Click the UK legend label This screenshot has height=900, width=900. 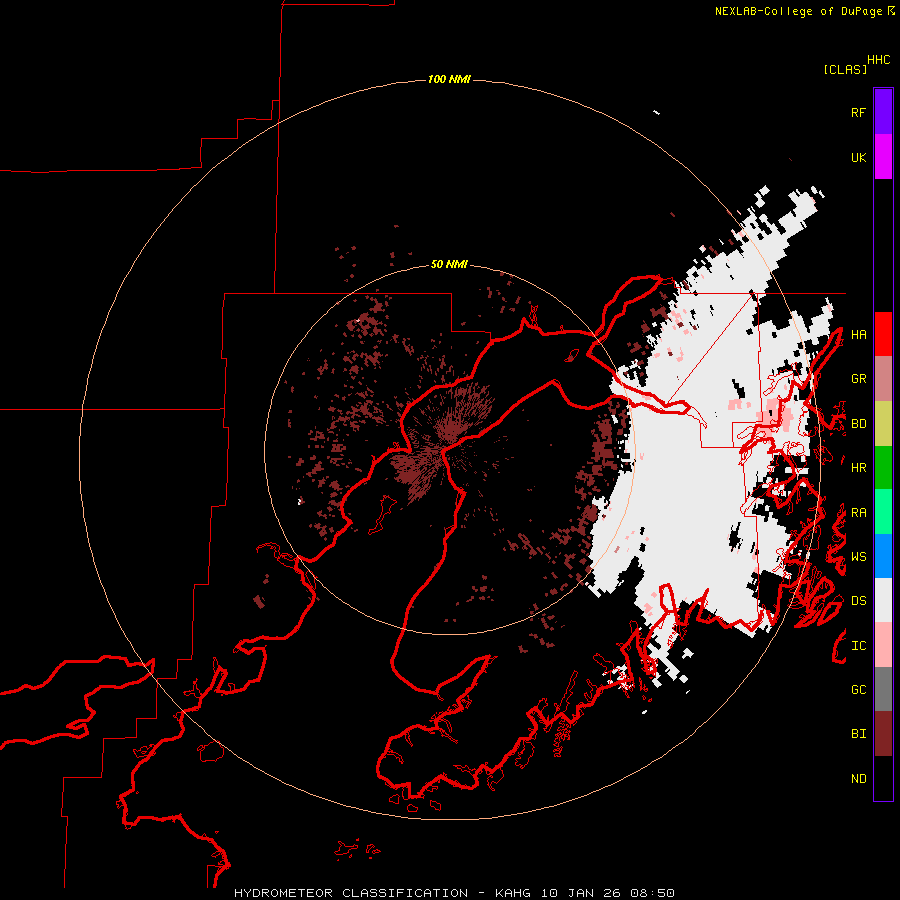pyautogui.click(x=858, y=157)
